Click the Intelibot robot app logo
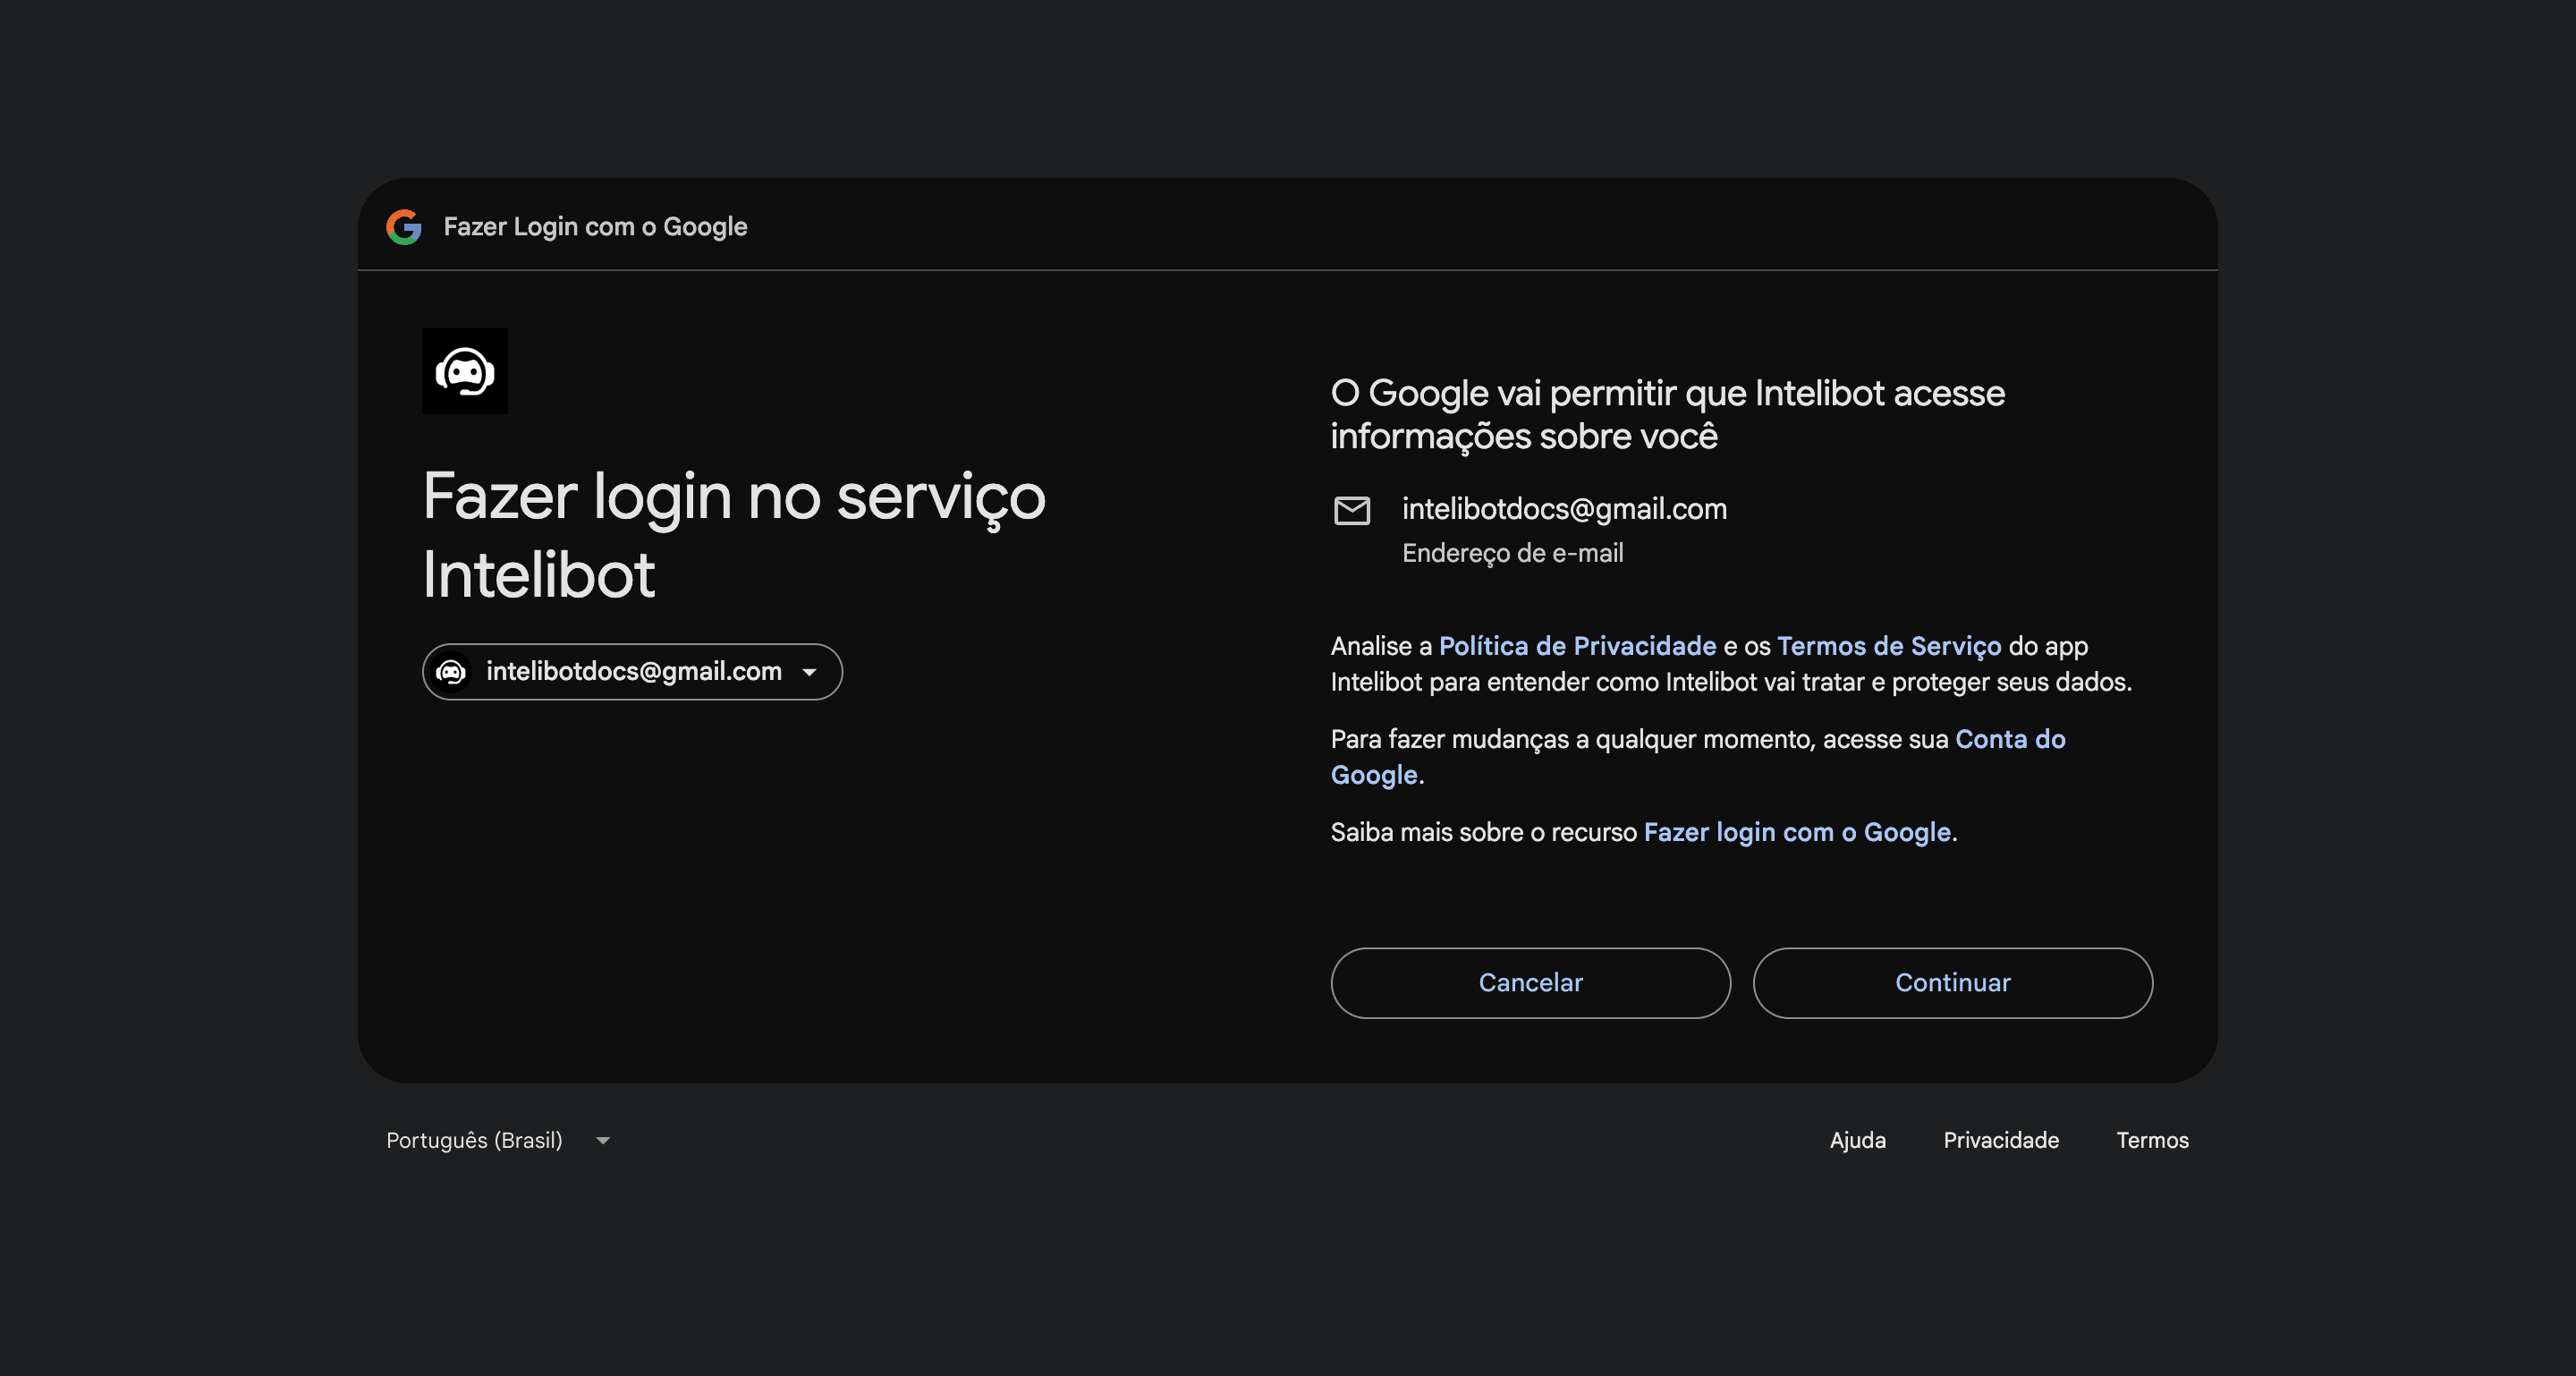This screenshot has width=2576, height=1376. (465, 371)
